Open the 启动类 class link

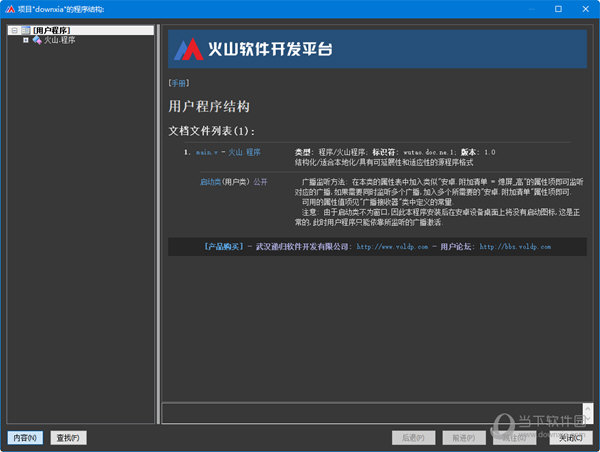point(210,182)
